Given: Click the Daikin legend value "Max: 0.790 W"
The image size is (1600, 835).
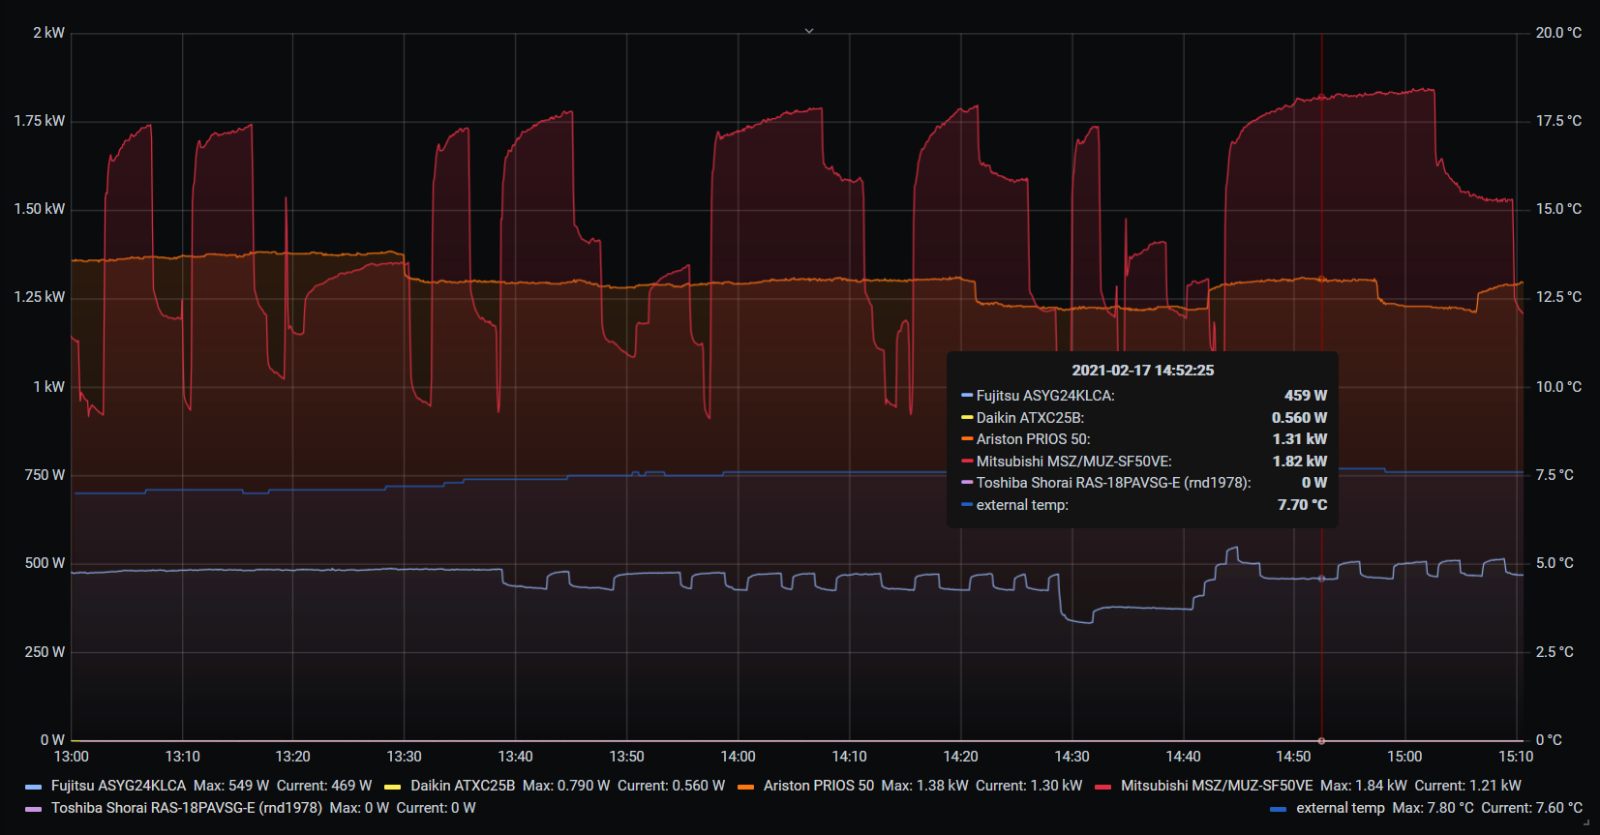Looking at the screenshot, I should 566,786.
